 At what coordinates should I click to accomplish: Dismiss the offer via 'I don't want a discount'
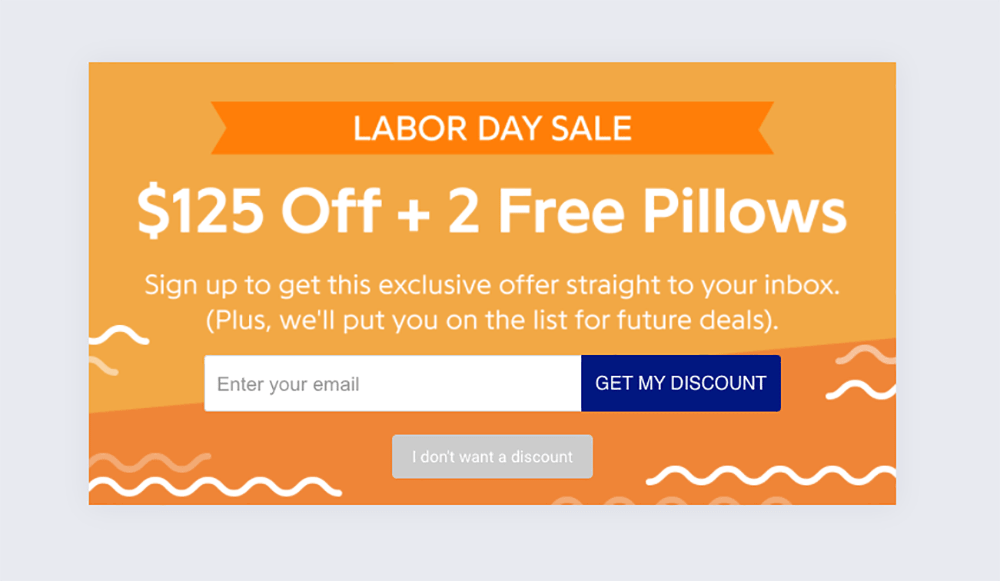pyautogui.click(x=492, y=456)
